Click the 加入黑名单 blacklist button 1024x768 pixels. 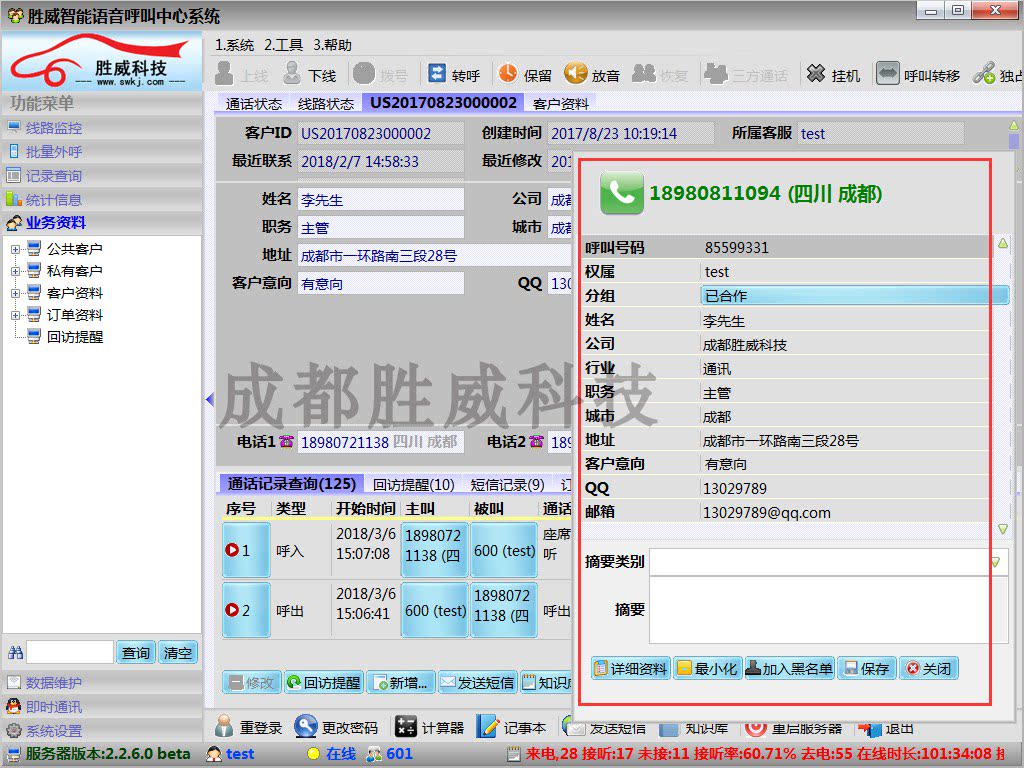[x=790, y=668]
